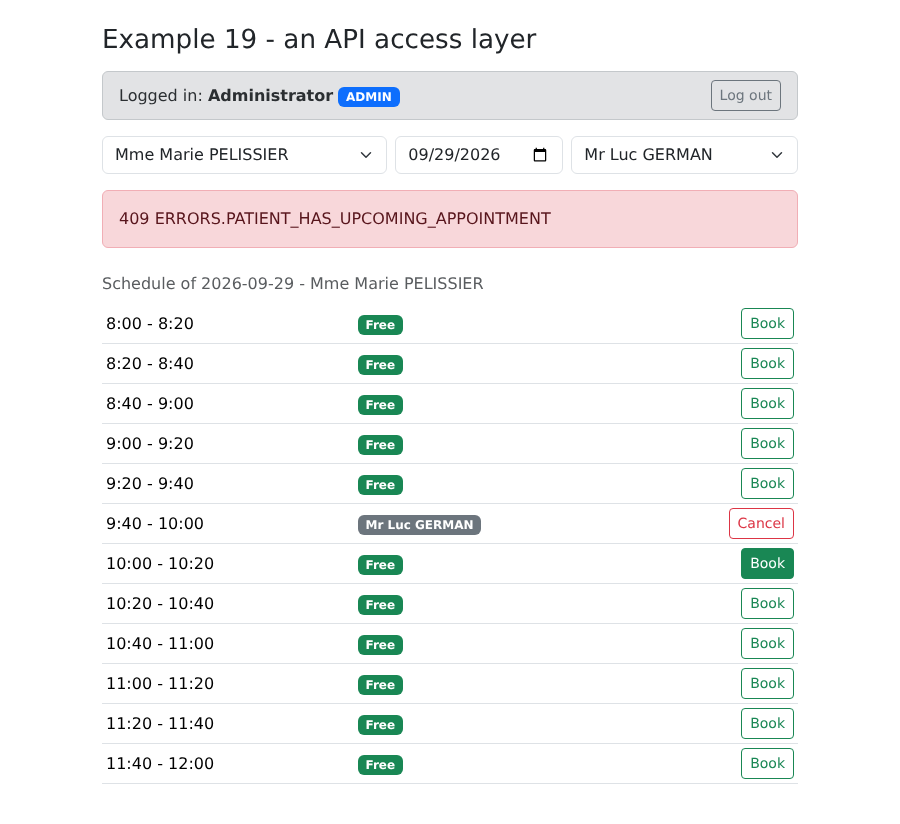900x824 pixels.
Task: Click the 'Schedule of 2026-09-29' caption
Action: [293, 283]
